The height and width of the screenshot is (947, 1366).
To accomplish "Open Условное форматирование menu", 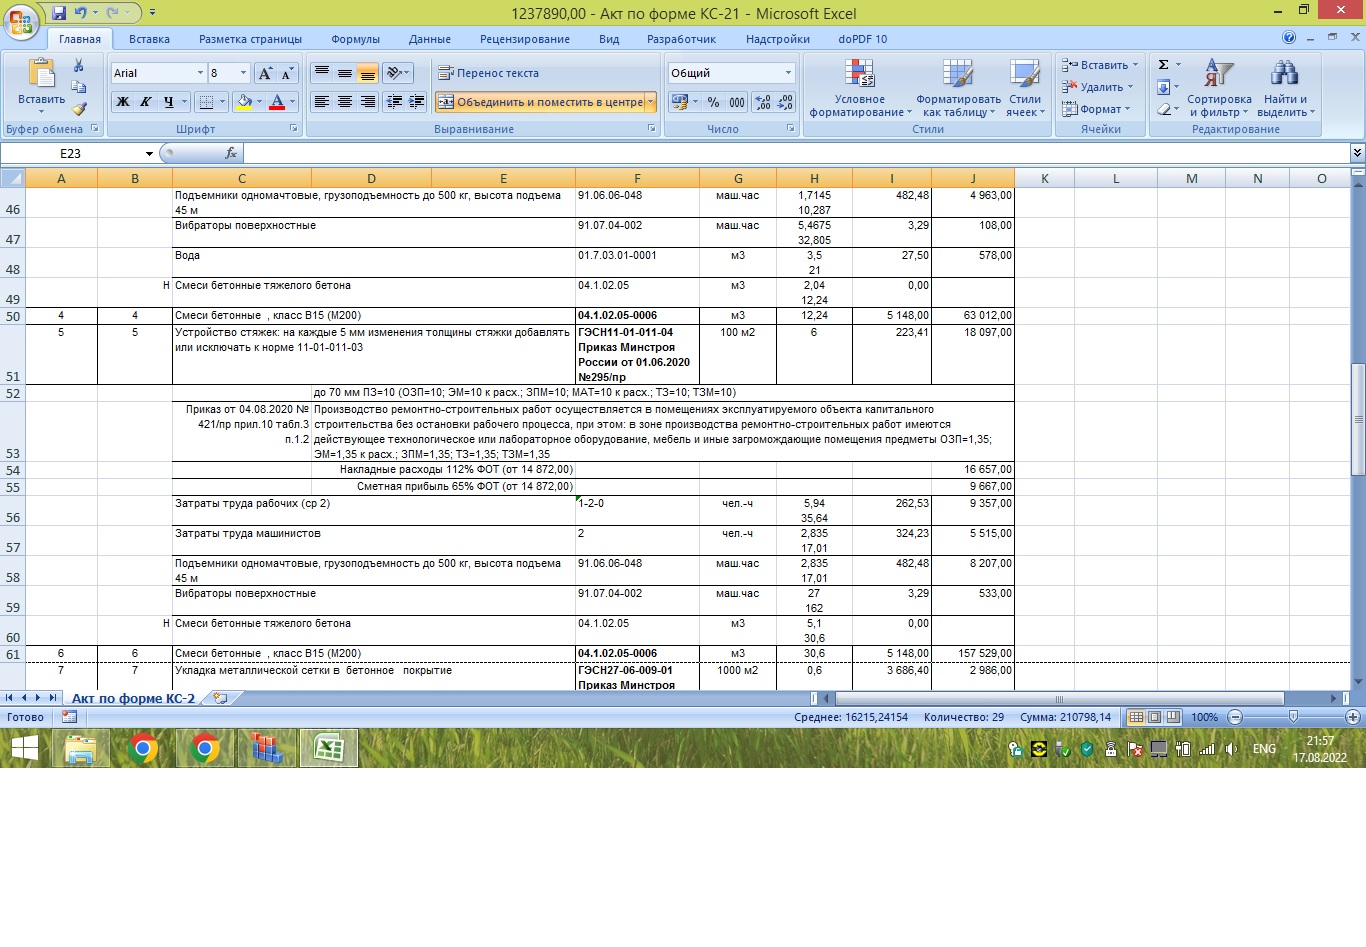I will [x=859, y=89].
